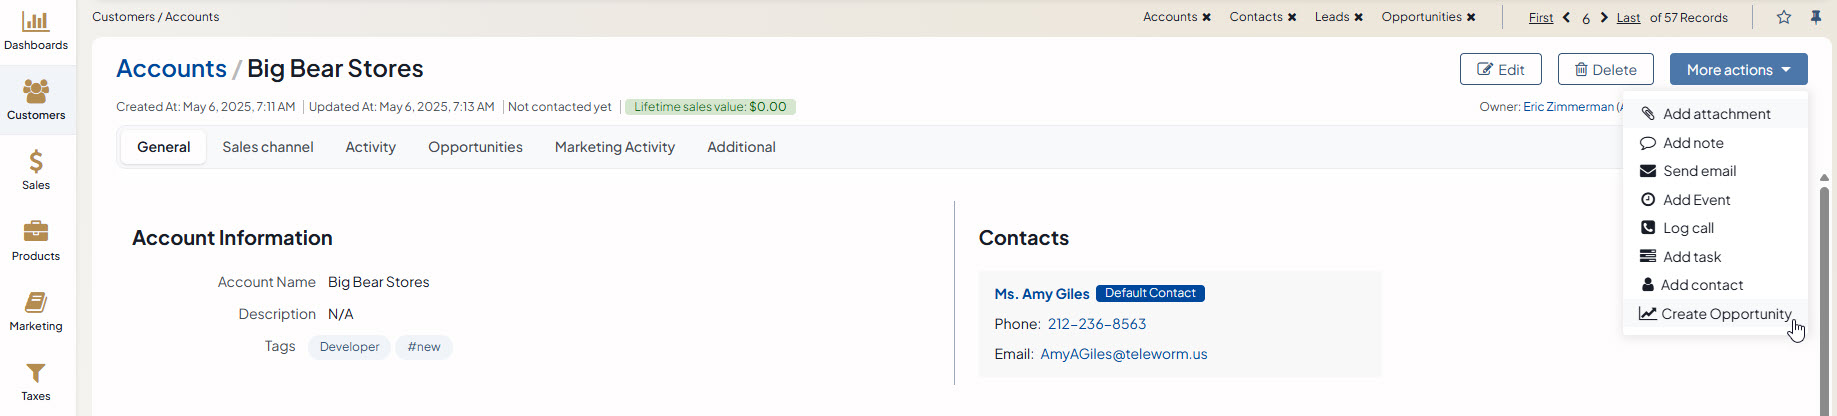Select Log call in the actions menu
The image size is (1837, 416).
click(x=1688, y=228)
